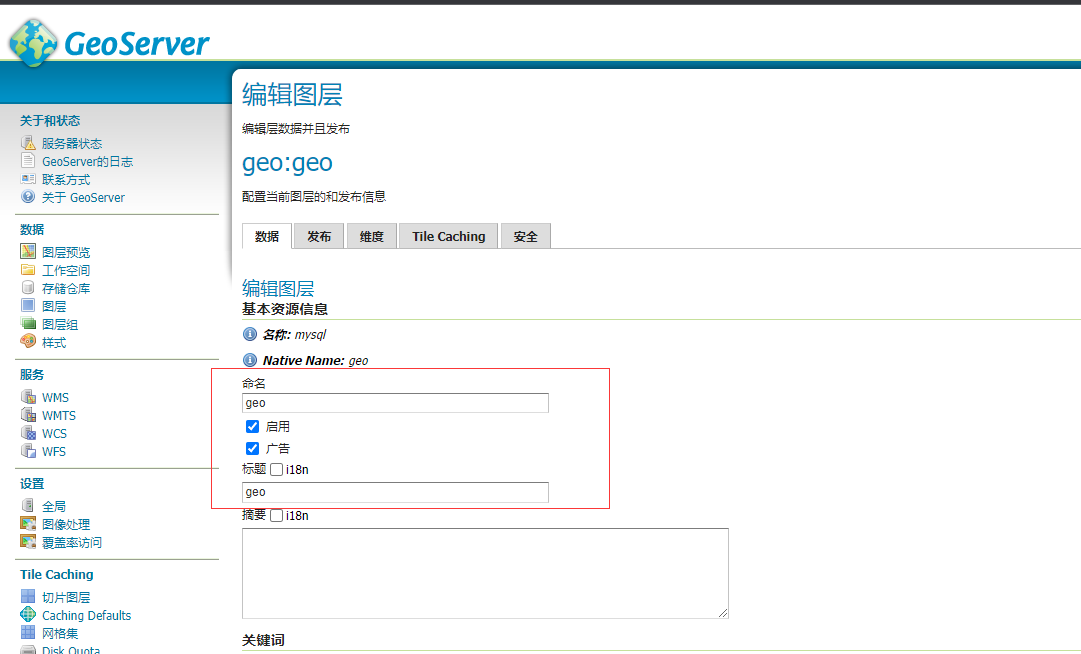Open the 图层组 link
1081x654 pixels.
60,324
